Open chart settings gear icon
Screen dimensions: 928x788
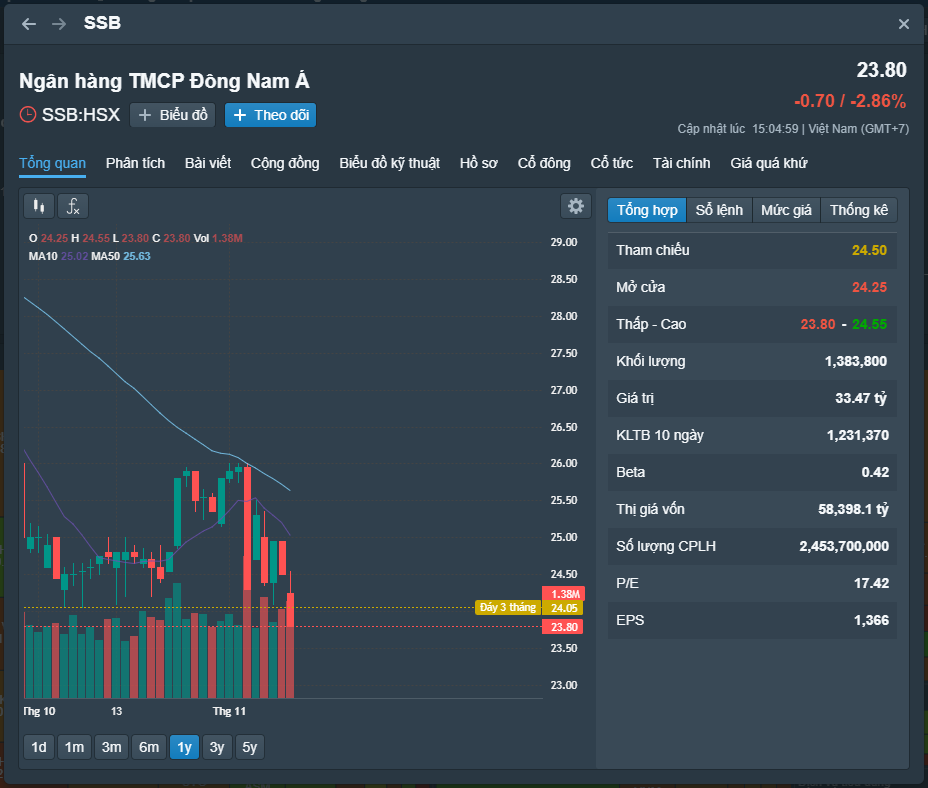pyautogui.click(x=575, y=206)
